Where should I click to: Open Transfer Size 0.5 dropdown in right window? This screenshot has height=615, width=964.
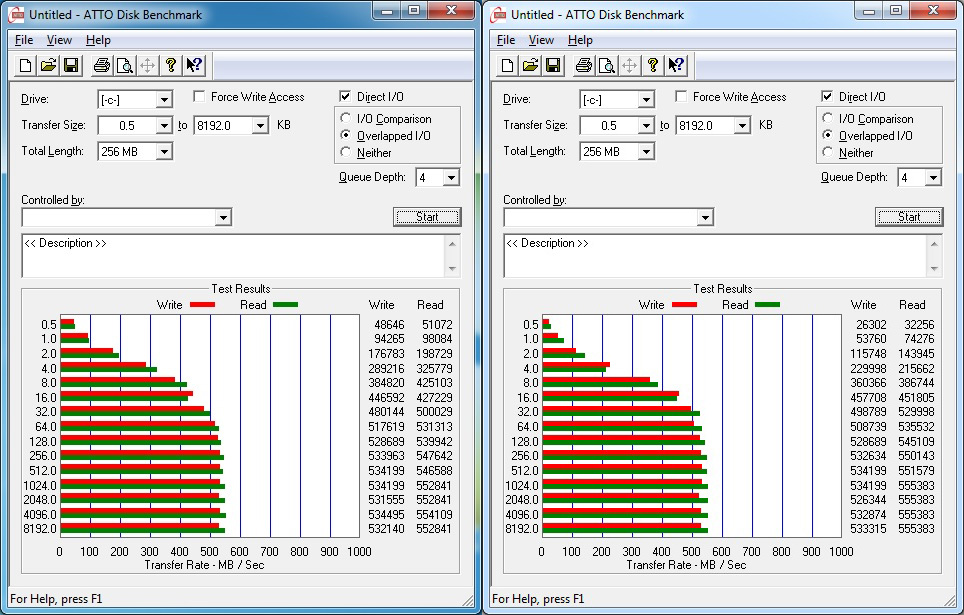coord(646,125)
